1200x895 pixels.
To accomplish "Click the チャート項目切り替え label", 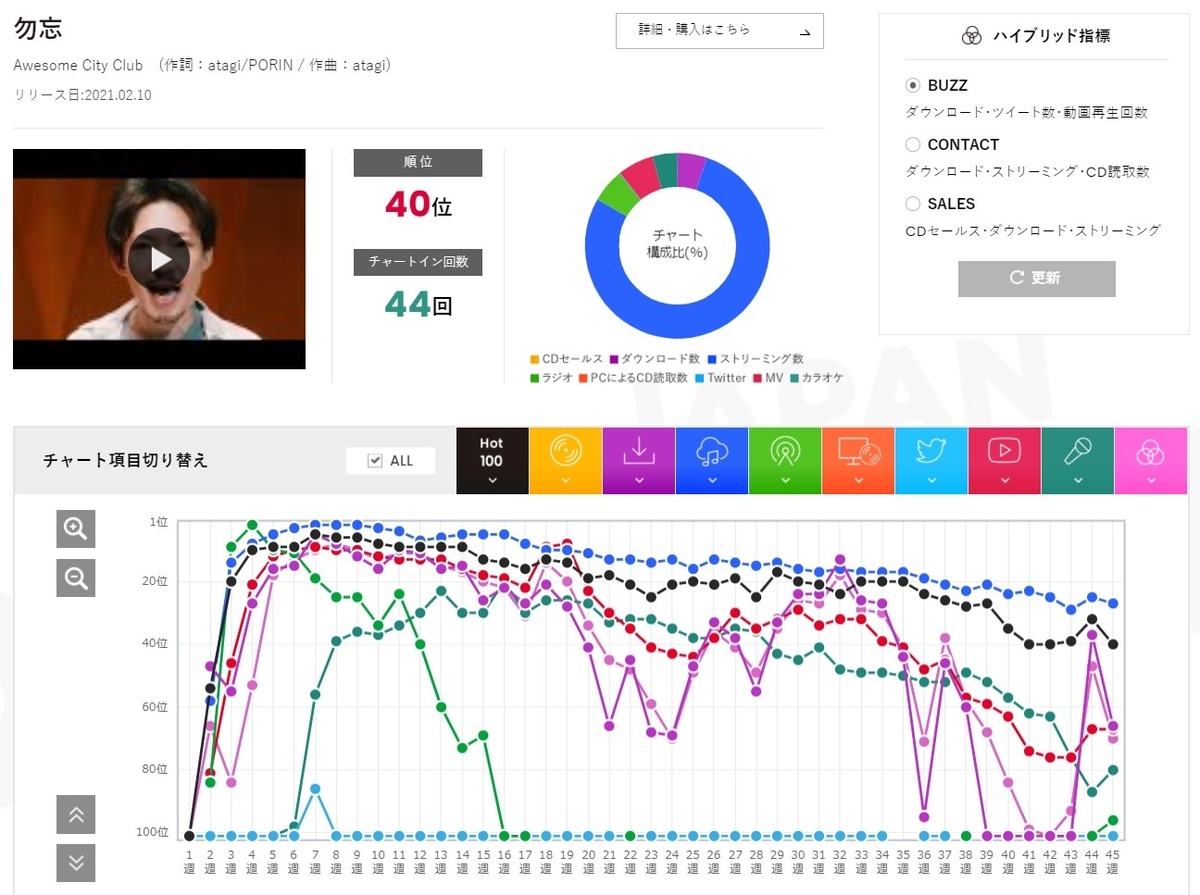I will pos(126,460).
